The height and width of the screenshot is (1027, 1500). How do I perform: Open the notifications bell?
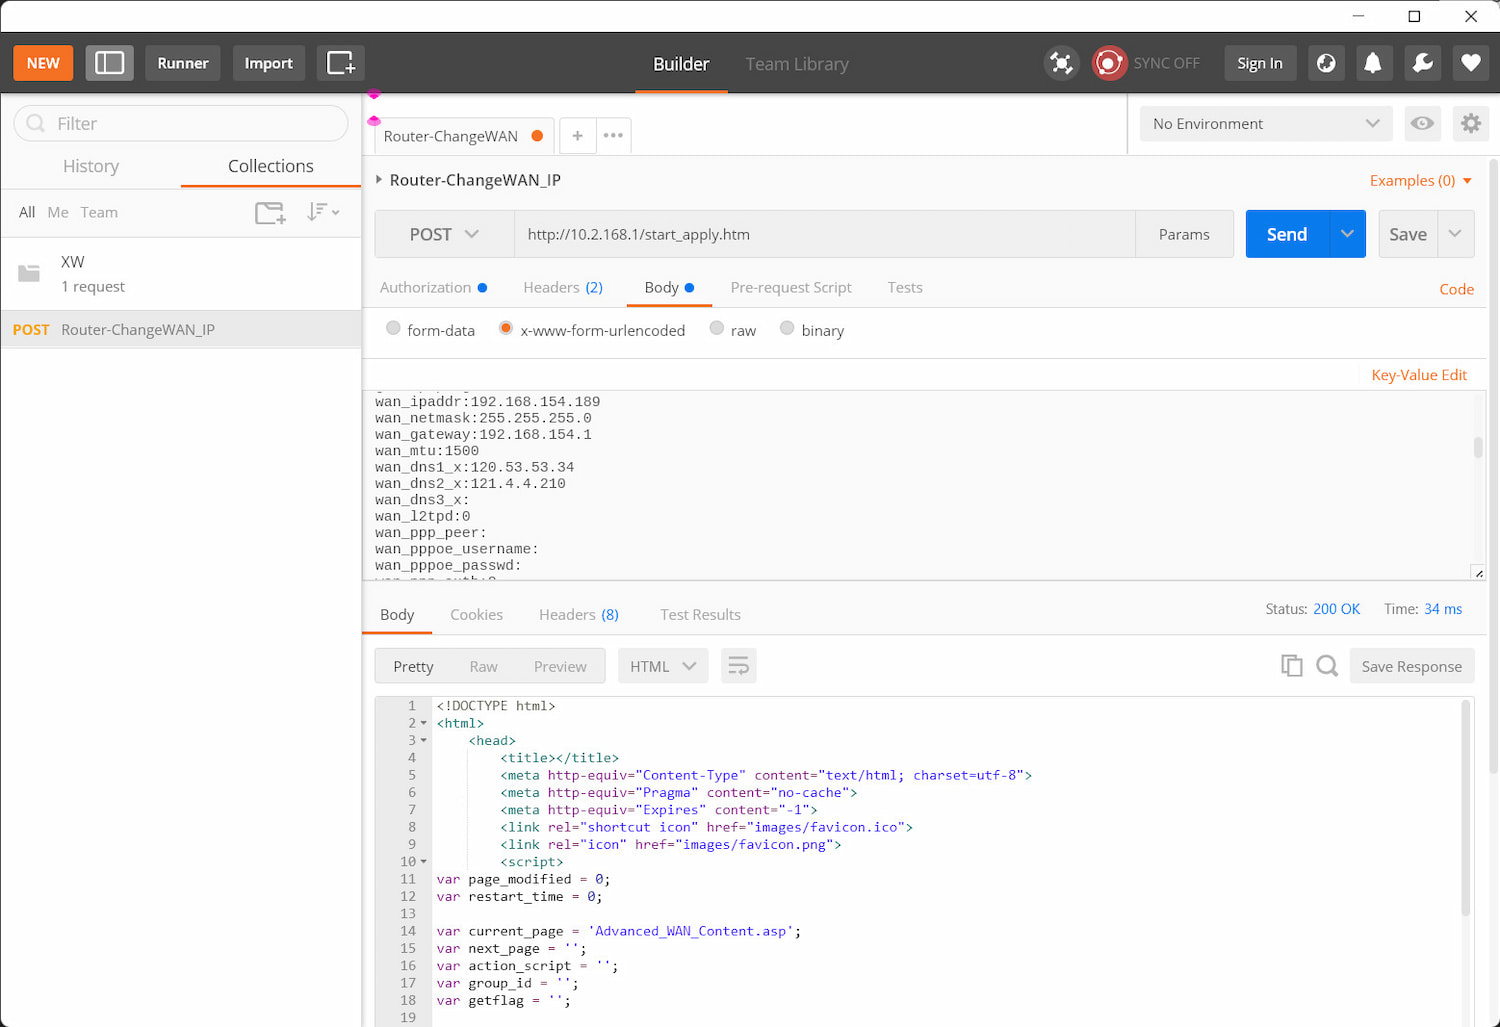[1373, 63]
